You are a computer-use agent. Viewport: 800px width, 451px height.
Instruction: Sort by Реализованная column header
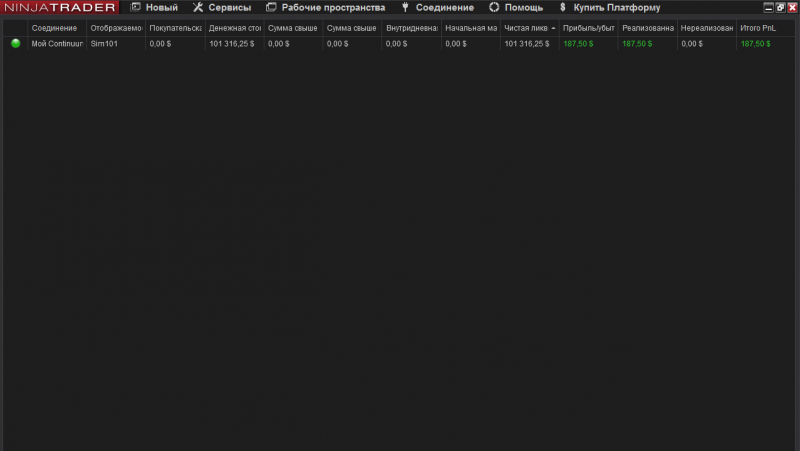tap(647, 28)
